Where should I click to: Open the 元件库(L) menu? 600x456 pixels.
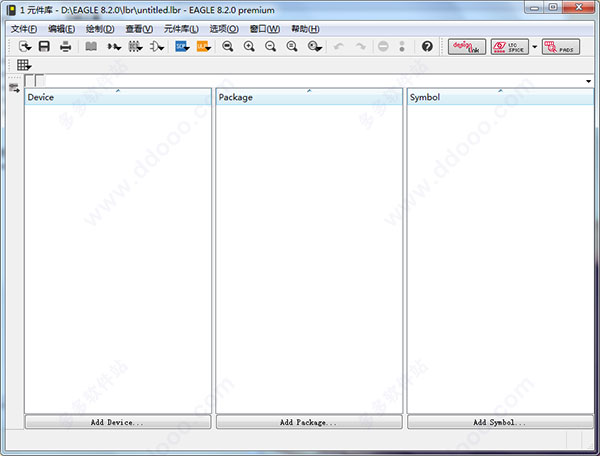click(182, 29)
